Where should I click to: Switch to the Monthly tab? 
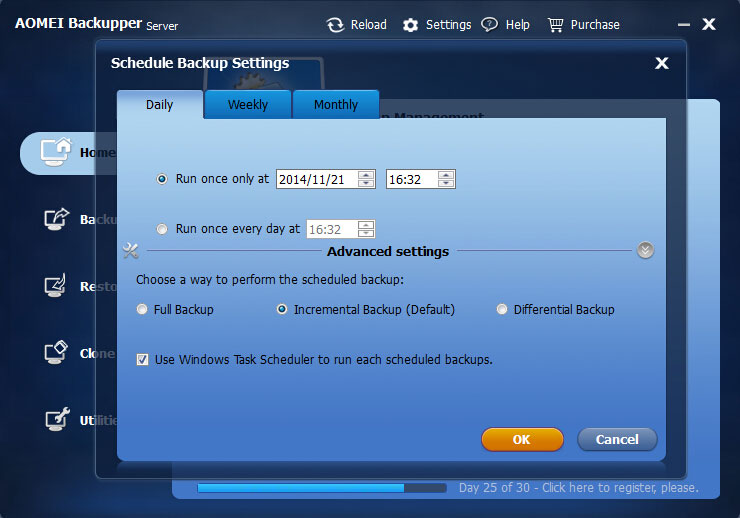[x=335, y=105]
